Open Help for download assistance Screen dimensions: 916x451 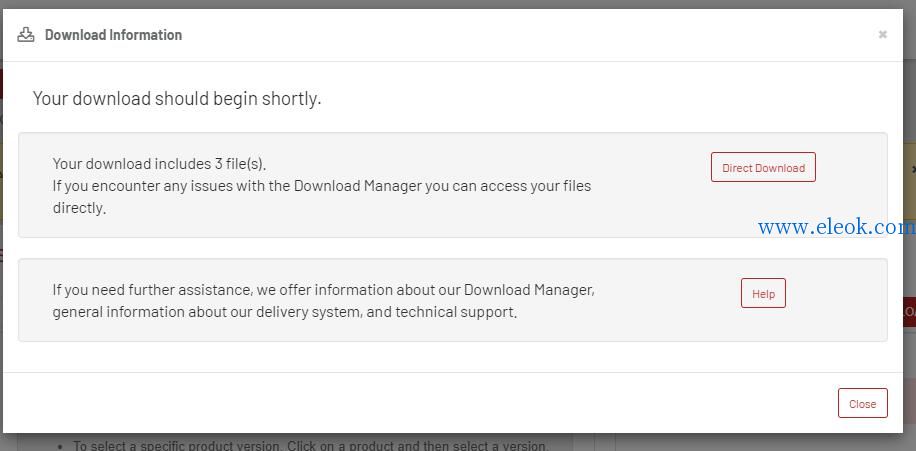click(x=763, y=293)
